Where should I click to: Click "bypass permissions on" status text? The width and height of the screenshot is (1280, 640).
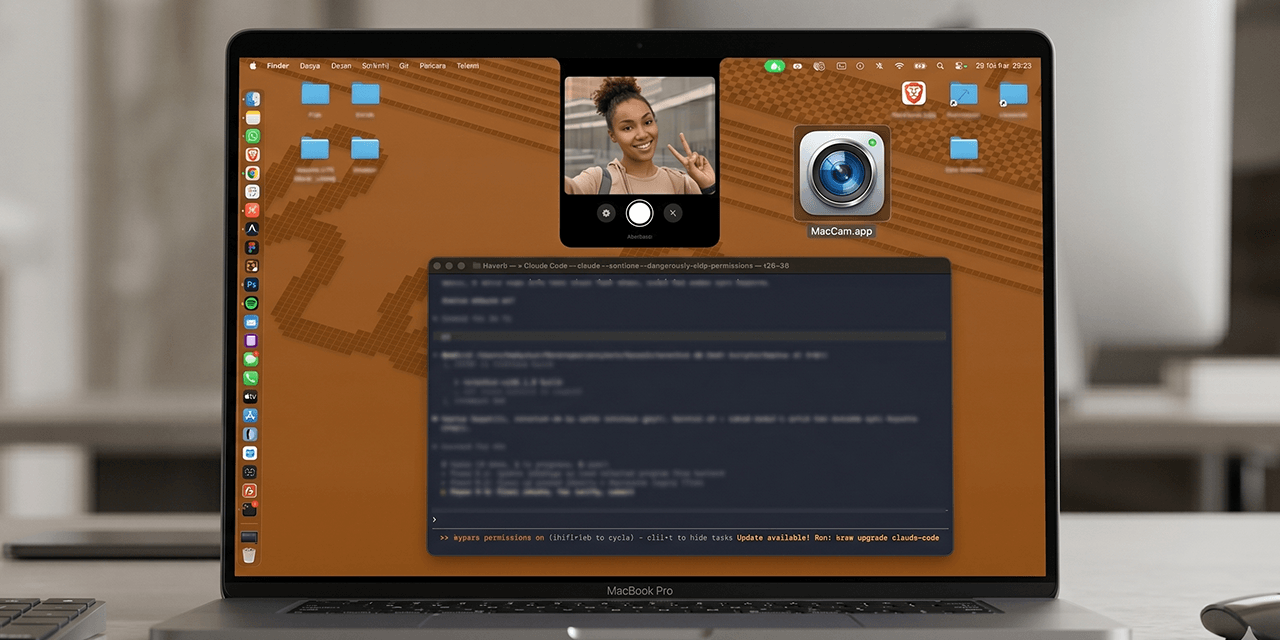tap(499, 538)
